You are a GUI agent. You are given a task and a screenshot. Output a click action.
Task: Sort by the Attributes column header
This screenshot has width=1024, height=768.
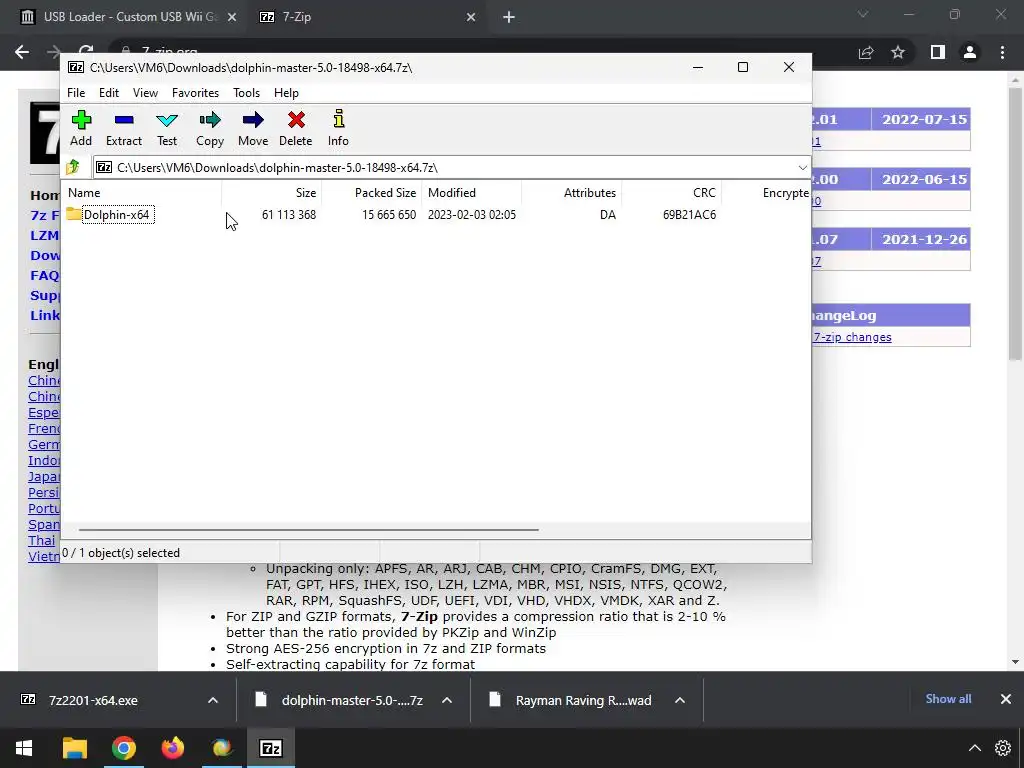click(571, 193)
